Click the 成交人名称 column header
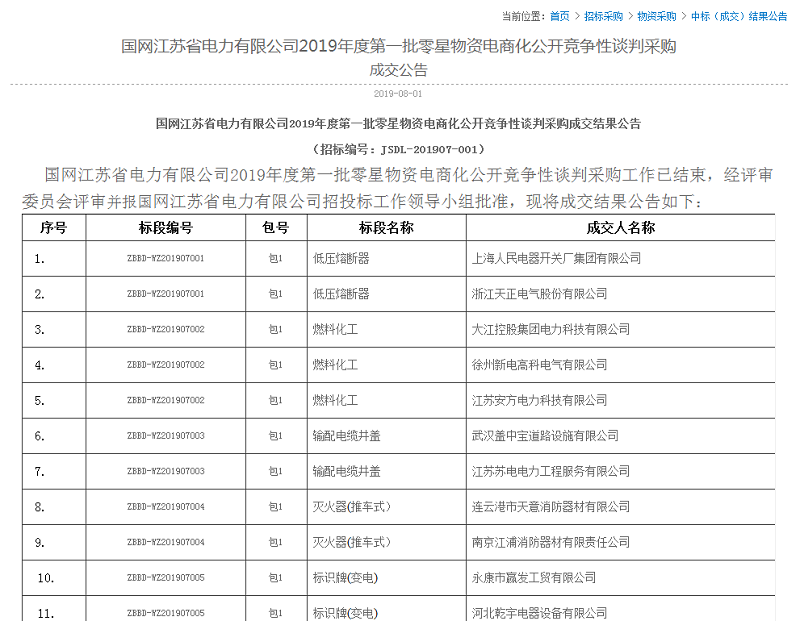Image resolution: width=800 pixels, height=621 pixels. click(x=621, y=228)
